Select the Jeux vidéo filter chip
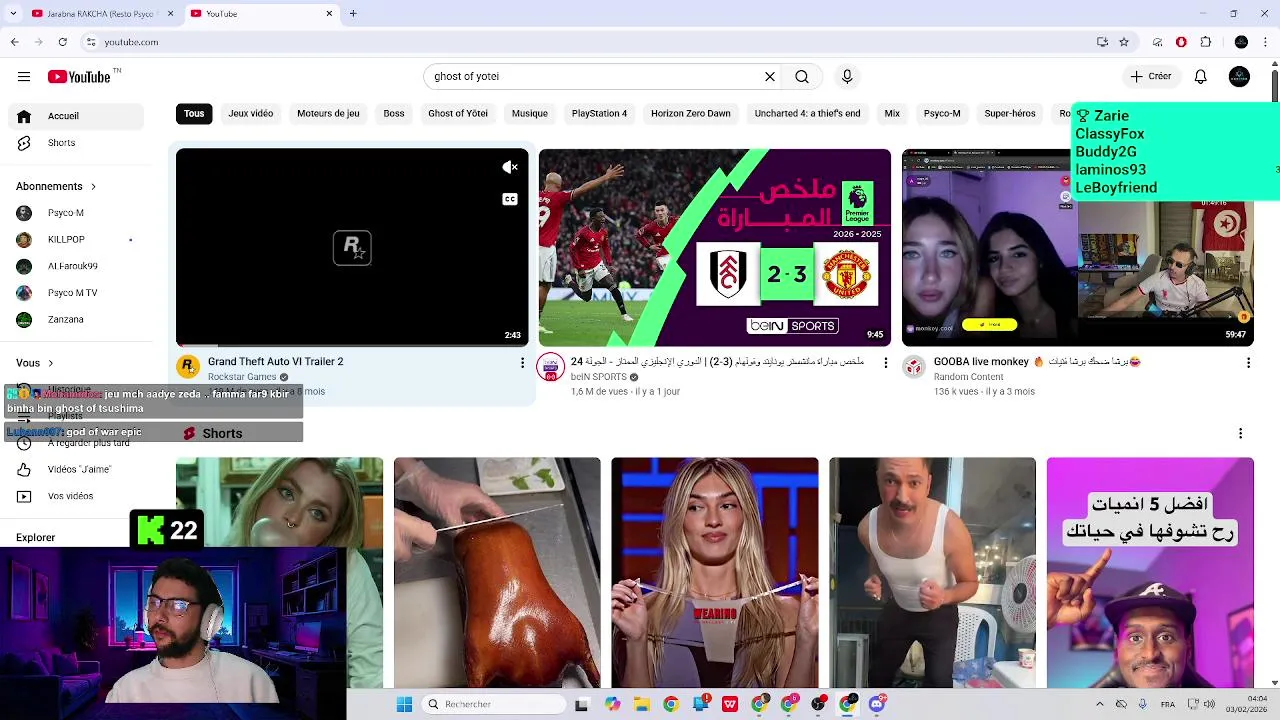The image size is (1280, 720). 251,114
